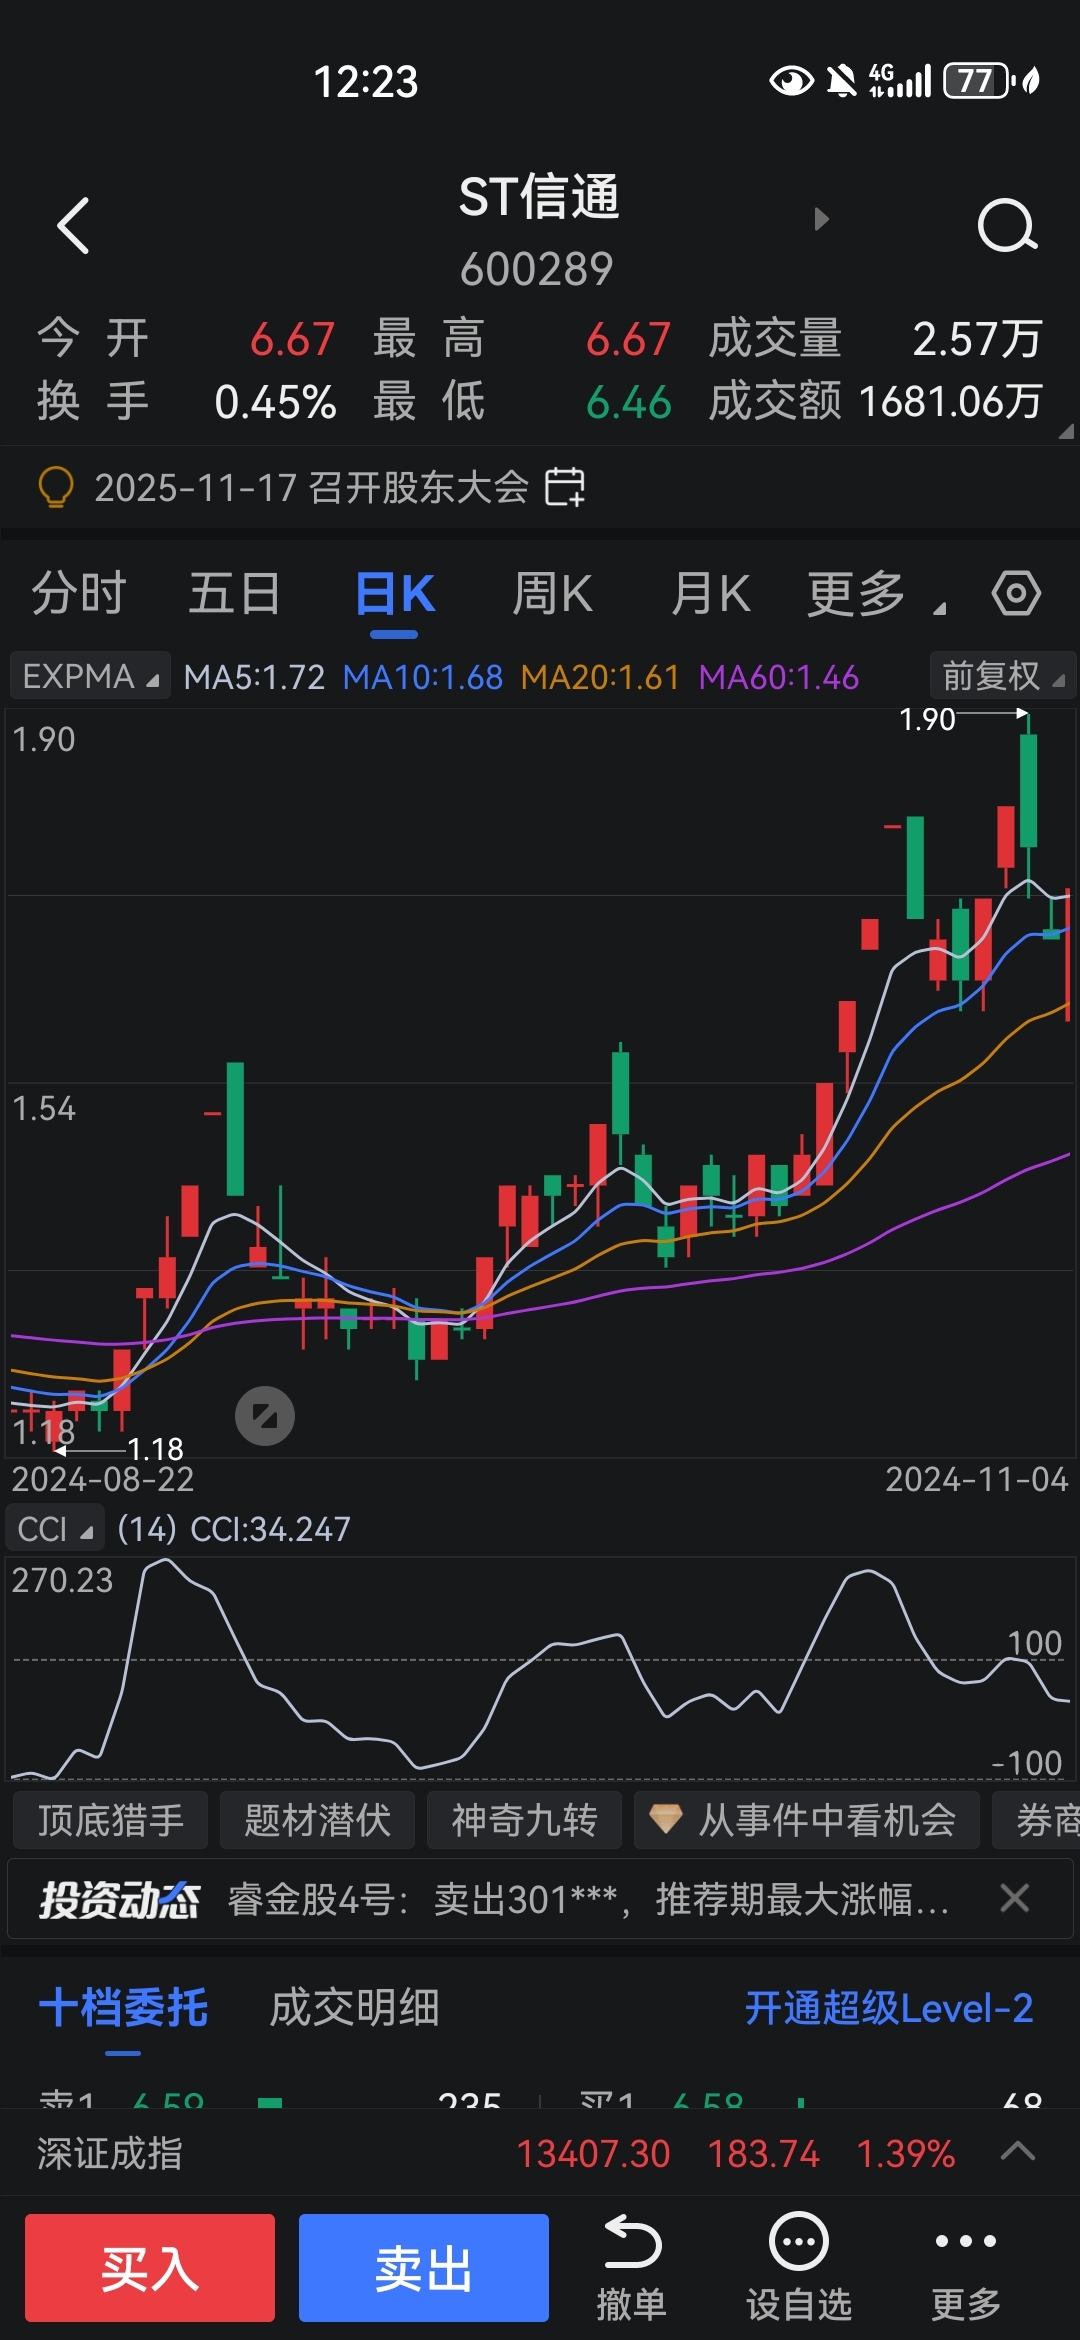This screenshot has height=2340, width=1080.
Task: Tap the MA60:1.46 value
Action: pyautogui.click(x=778, y=677)
